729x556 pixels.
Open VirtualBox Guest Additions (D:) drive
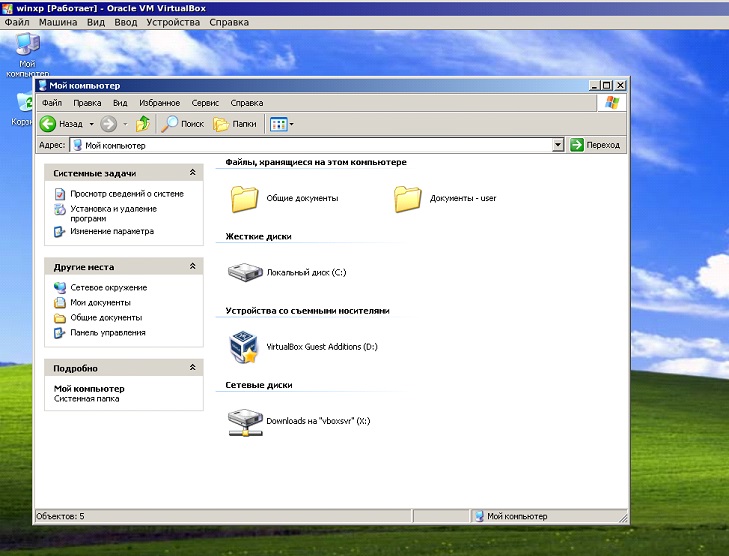tap(242, 346)
